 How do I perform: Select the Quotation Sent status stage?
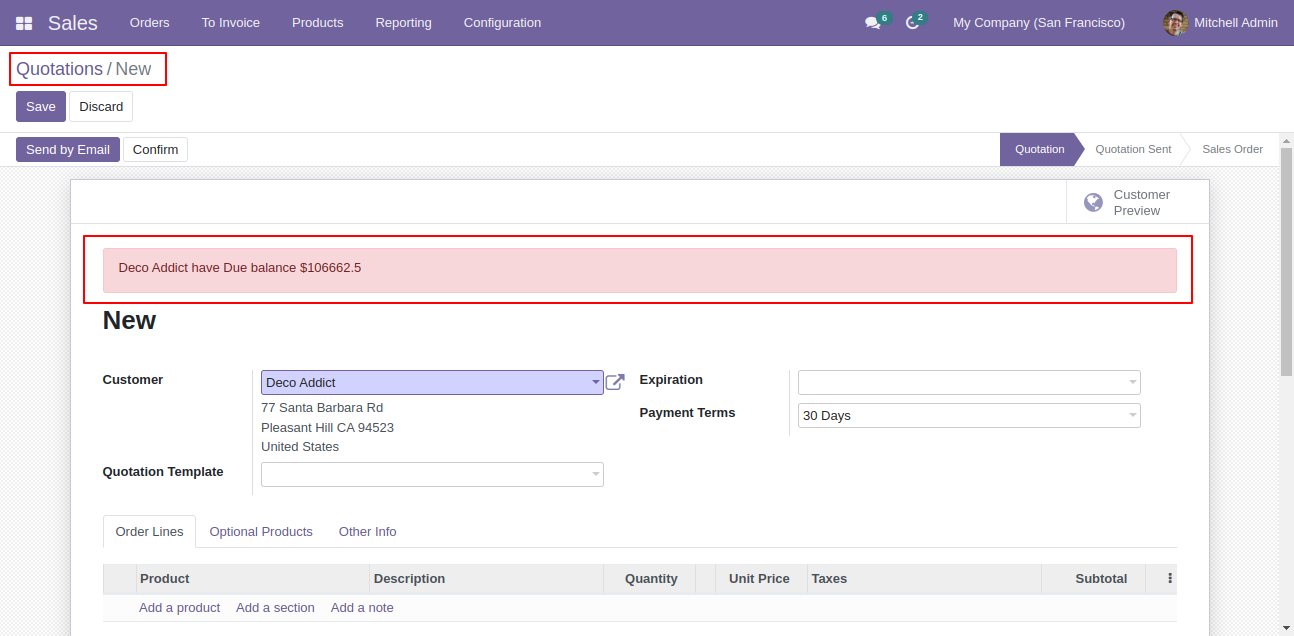coord(1133,150)
